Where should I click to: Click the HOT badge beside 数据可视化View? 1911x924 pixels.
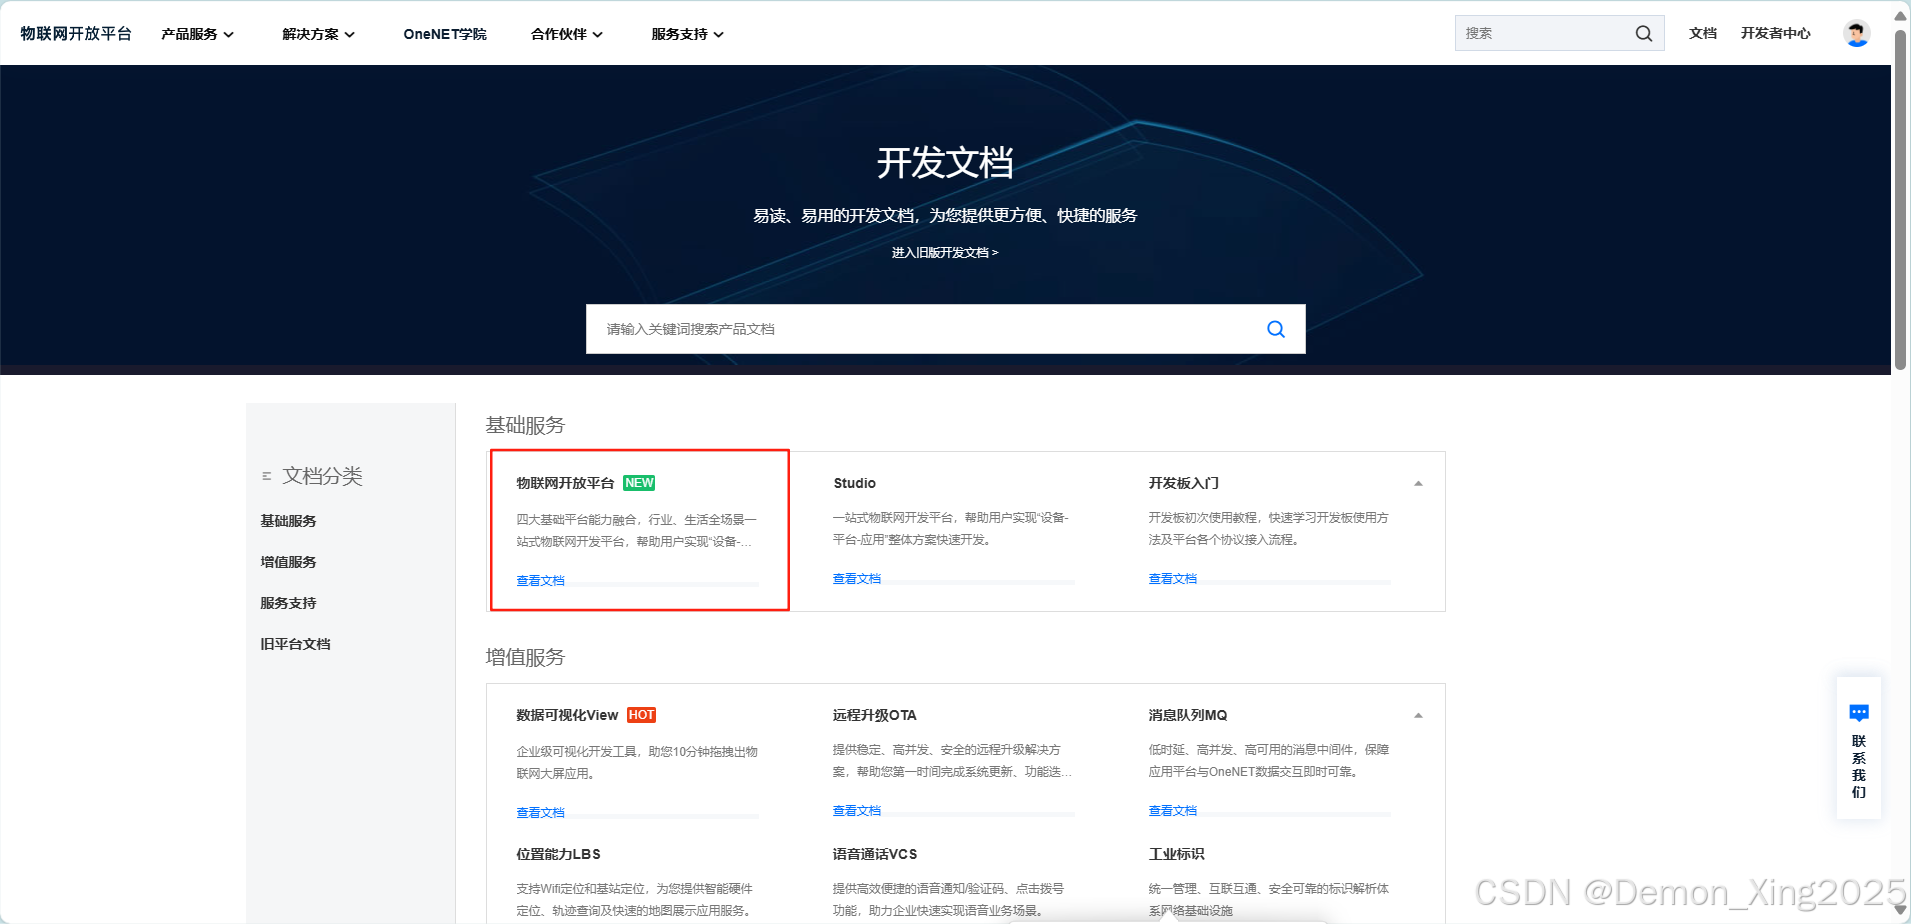pos(641,715)
